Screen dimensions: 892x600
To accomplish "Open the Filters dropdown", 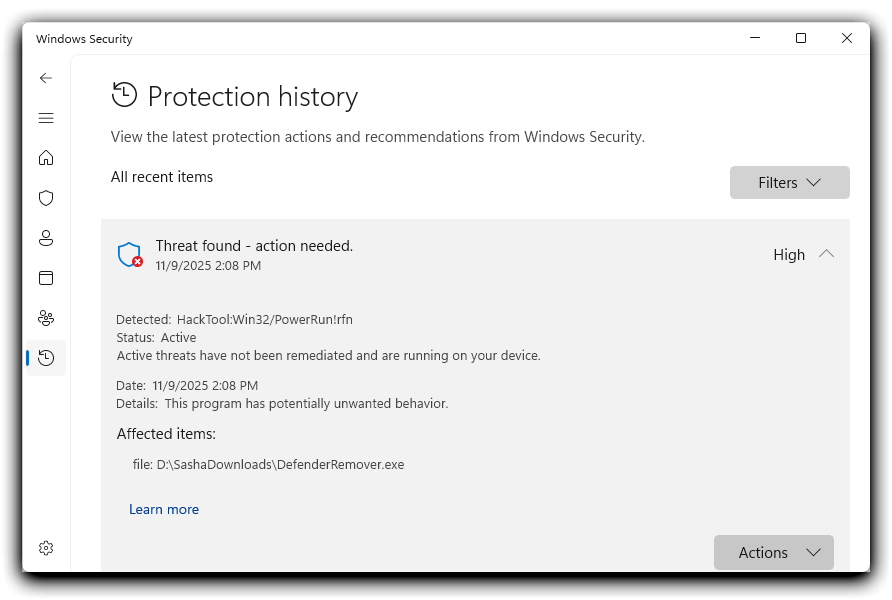I will (789, 183).
